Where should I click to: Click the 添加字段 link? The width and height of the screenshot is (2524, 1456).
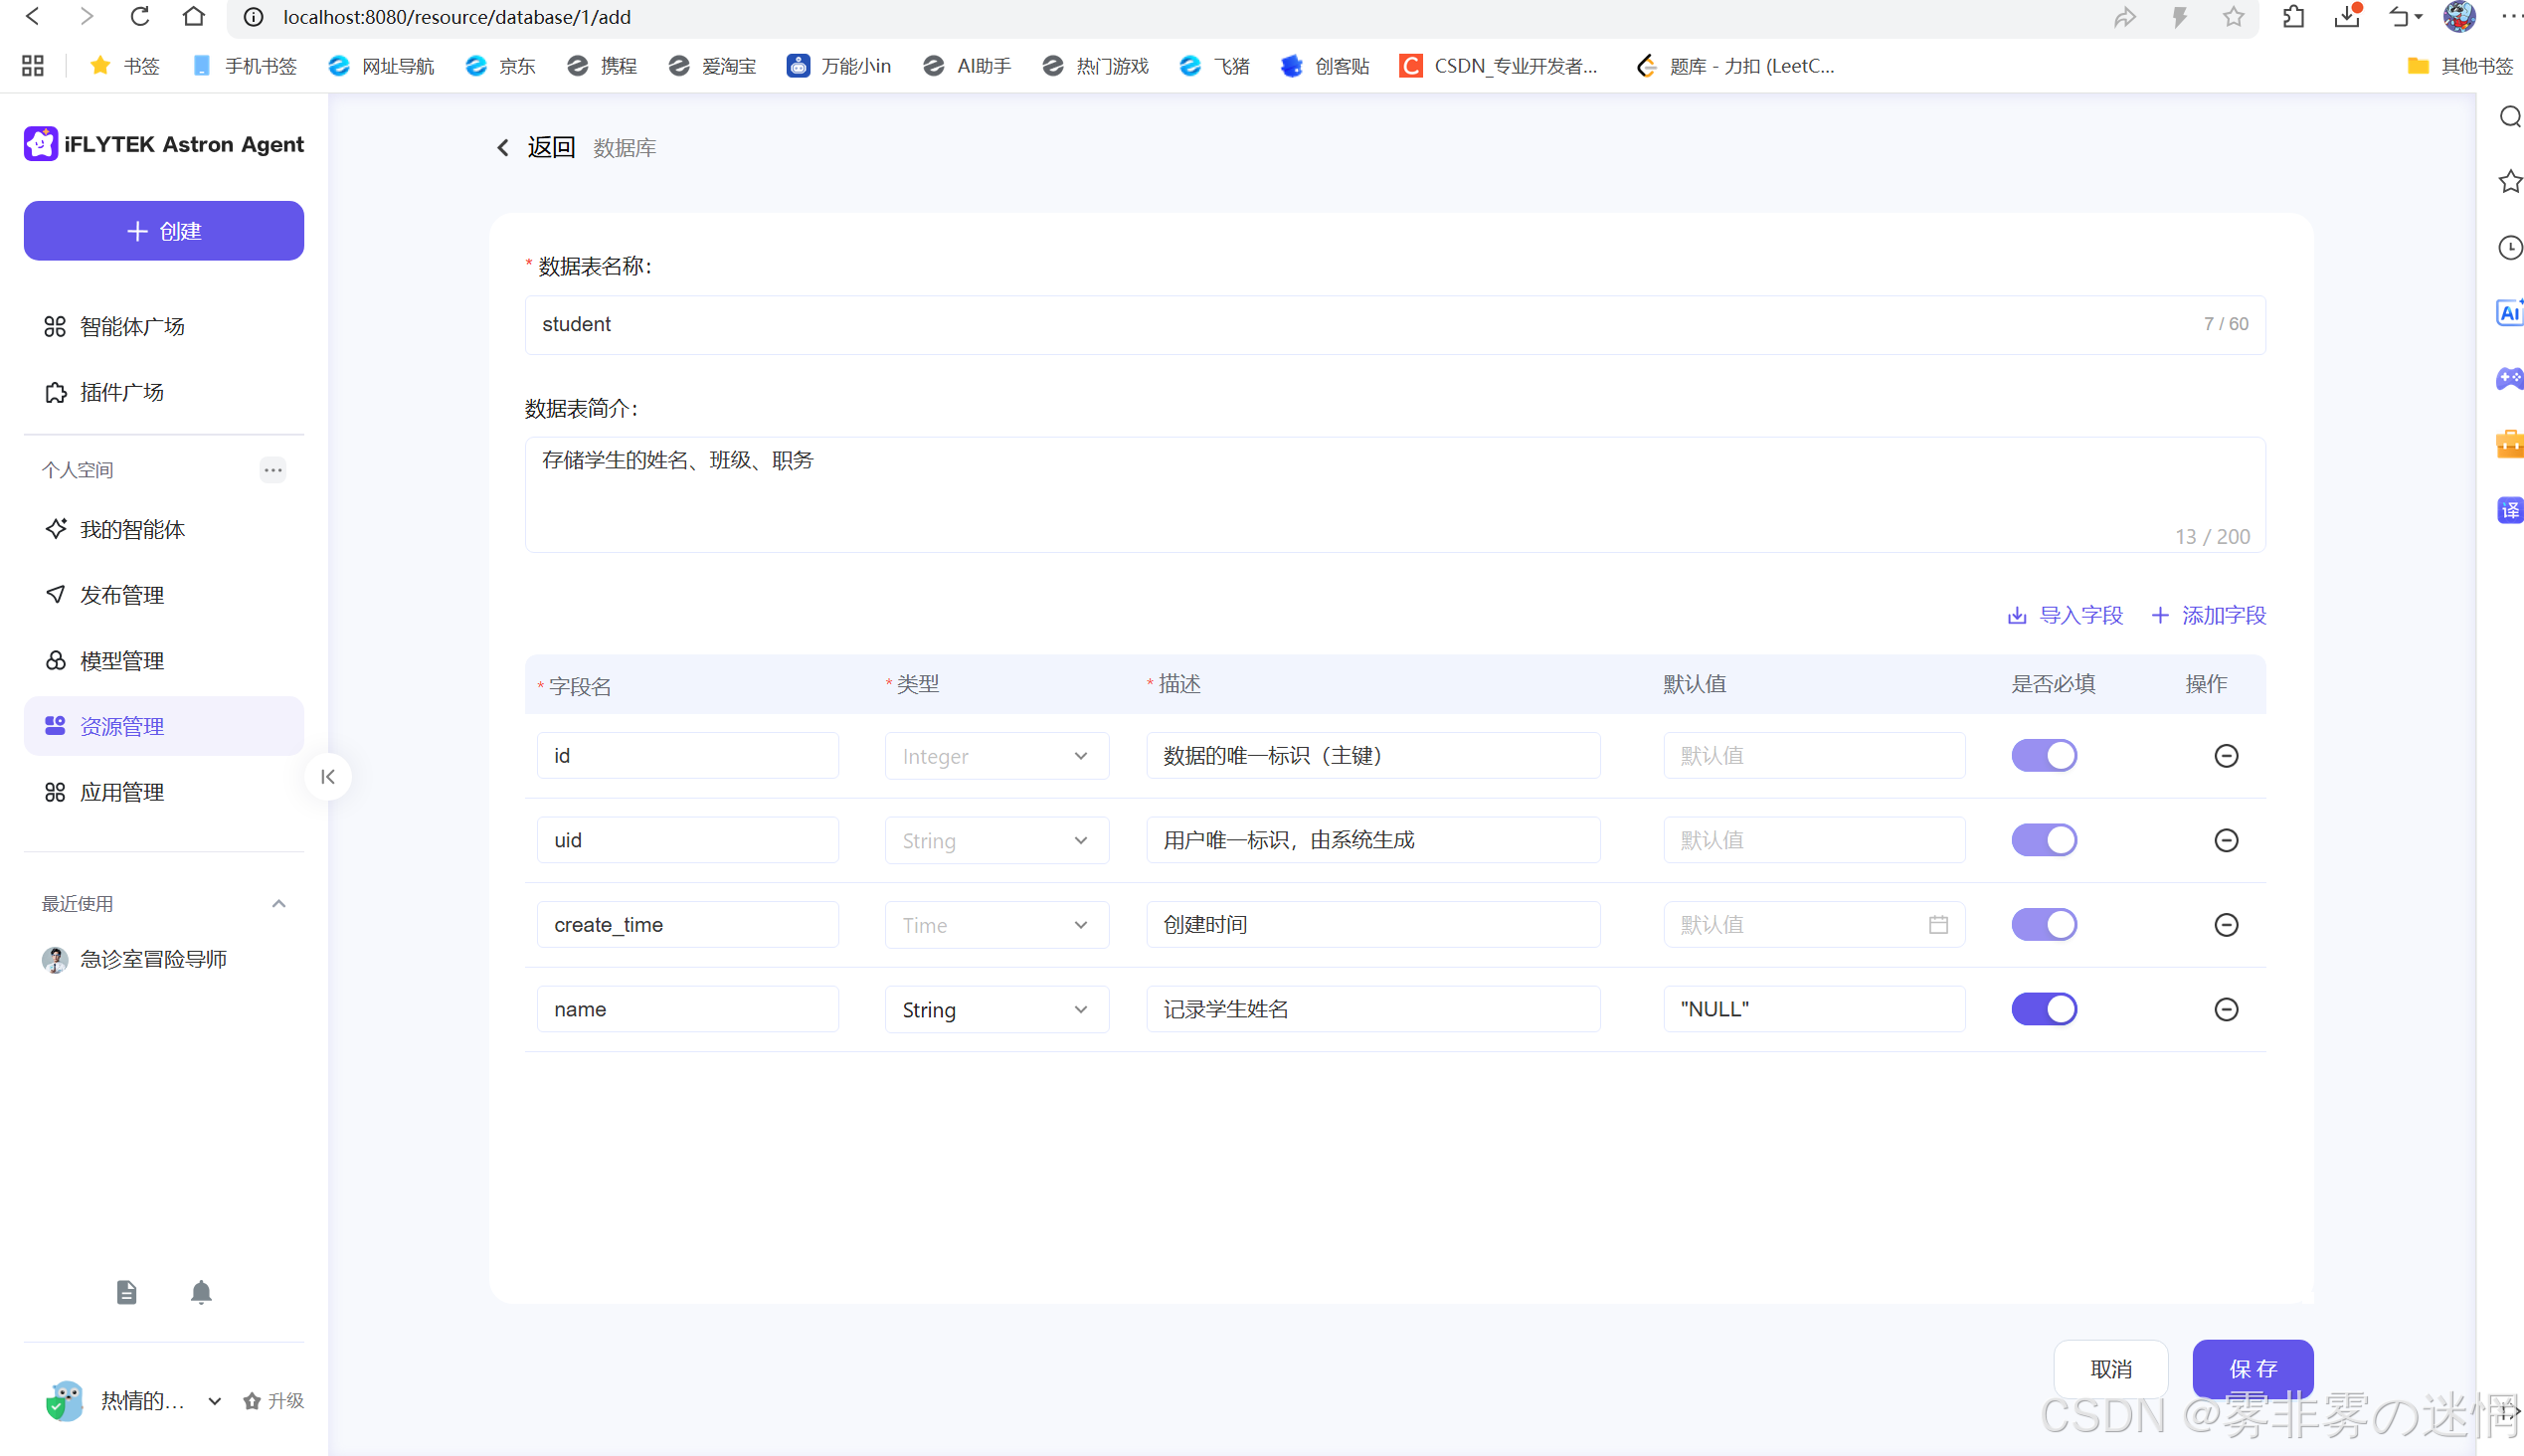pos(2208,615)
